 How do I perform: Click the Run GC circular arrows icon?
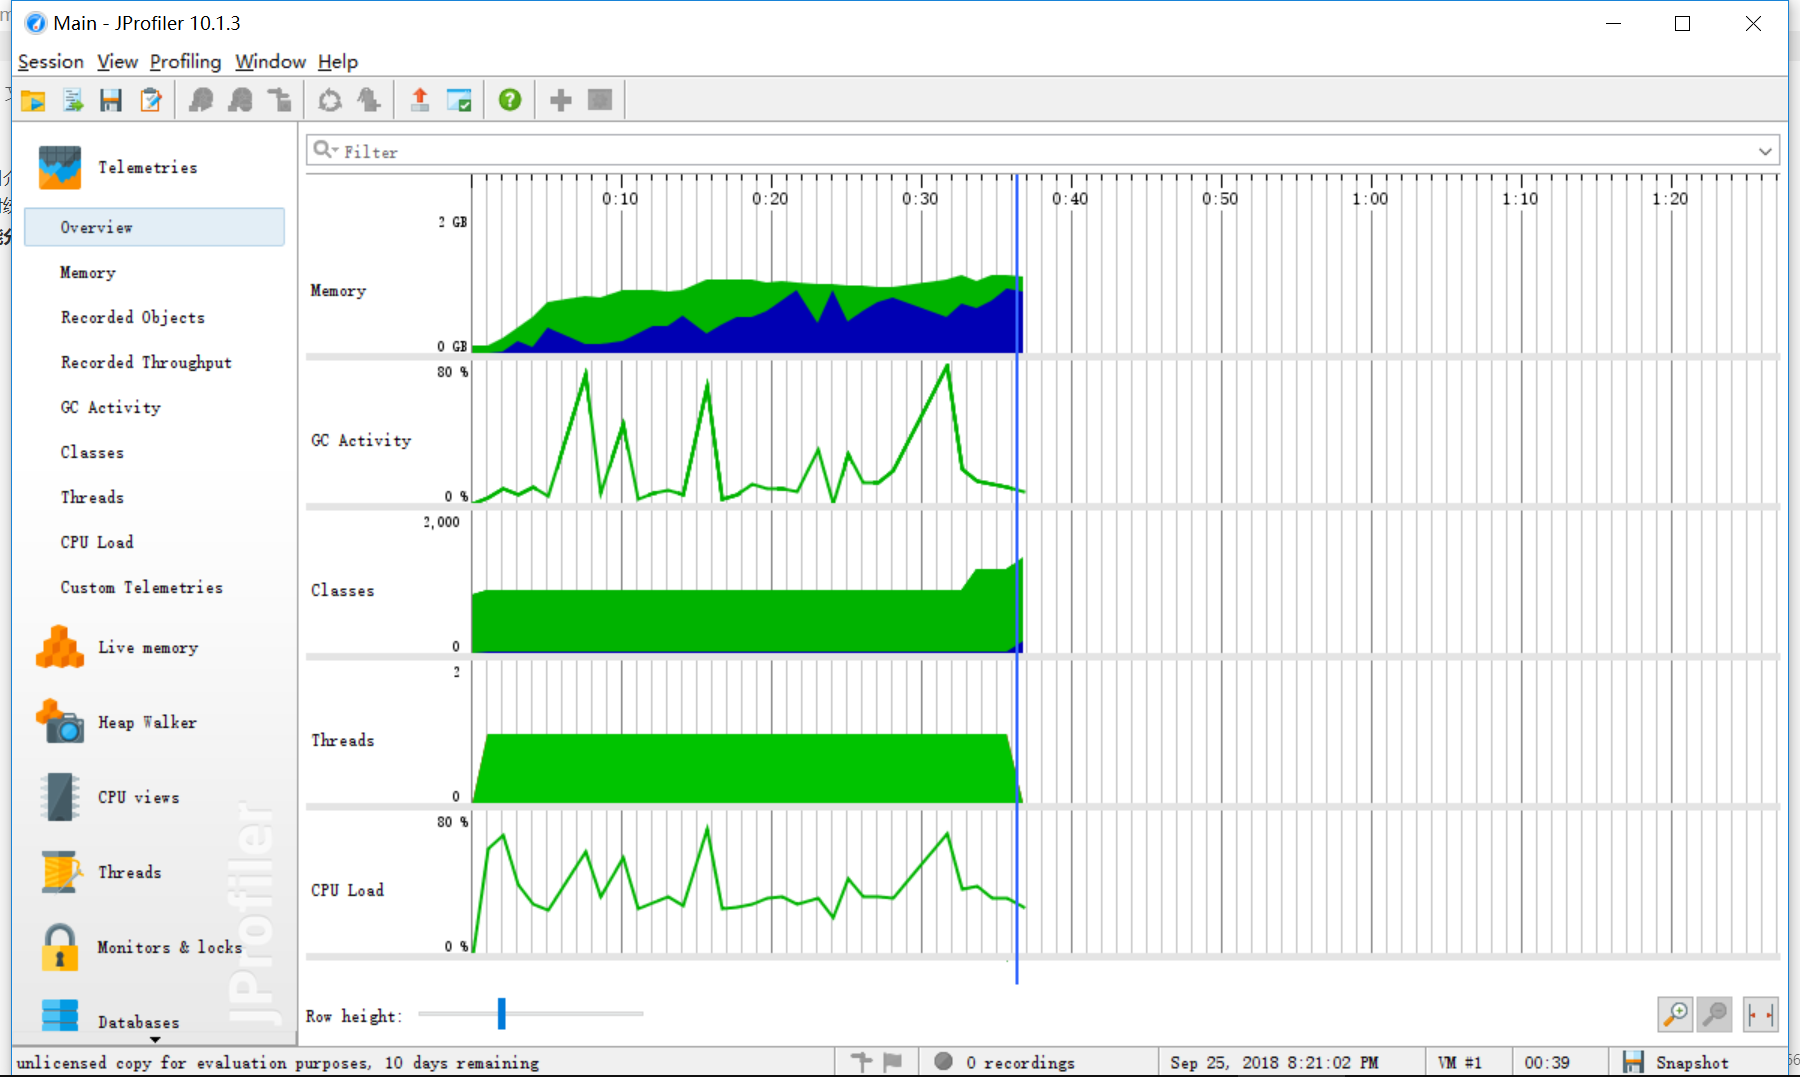point(330,100)
